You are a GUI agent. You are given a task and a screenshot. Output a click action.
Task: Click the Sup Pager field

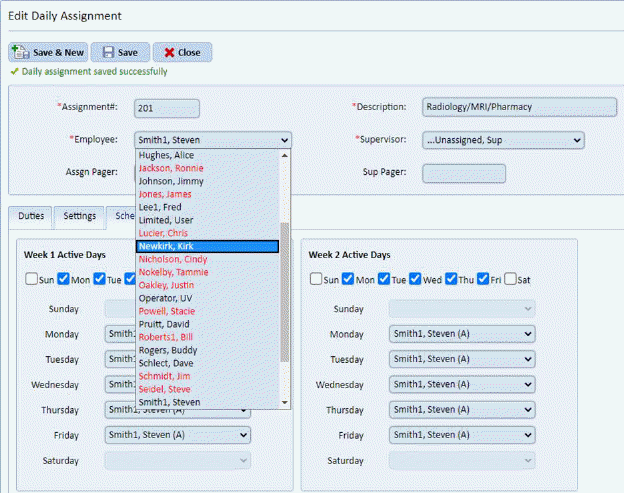pos(463,173)
